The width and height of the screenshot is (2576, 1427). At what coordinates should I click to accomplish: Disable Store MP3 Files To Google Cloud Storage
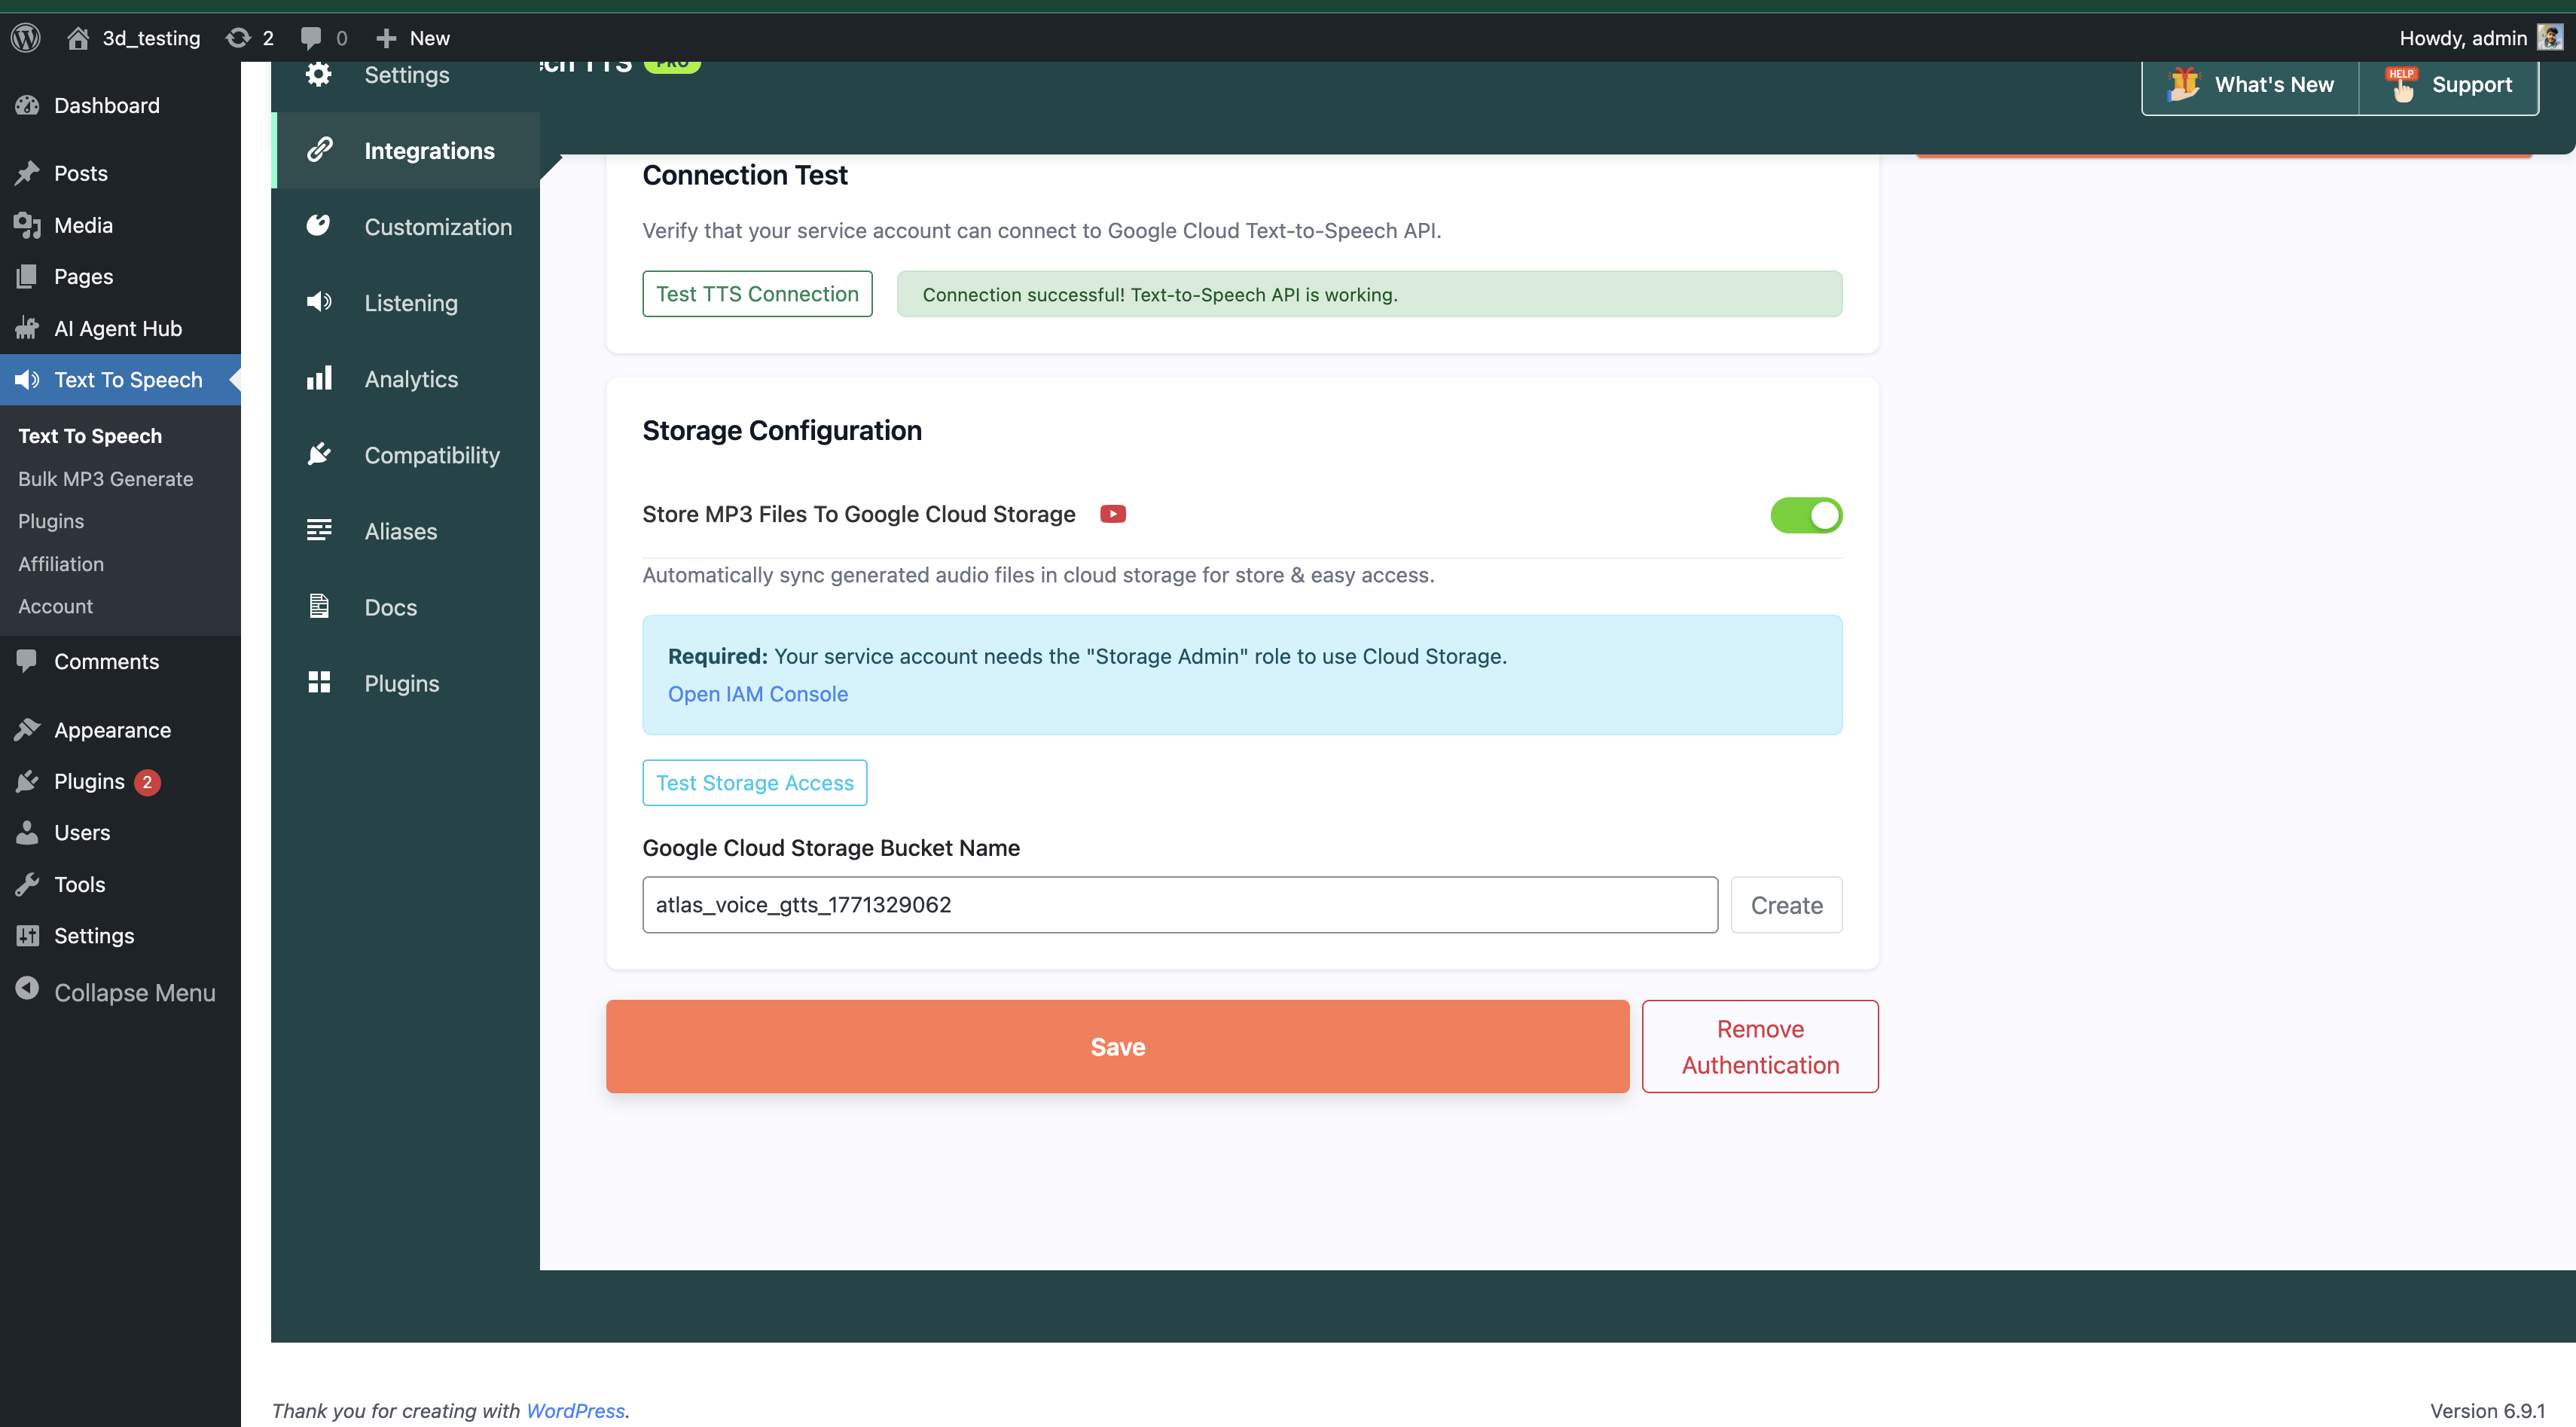point(1805,515)
